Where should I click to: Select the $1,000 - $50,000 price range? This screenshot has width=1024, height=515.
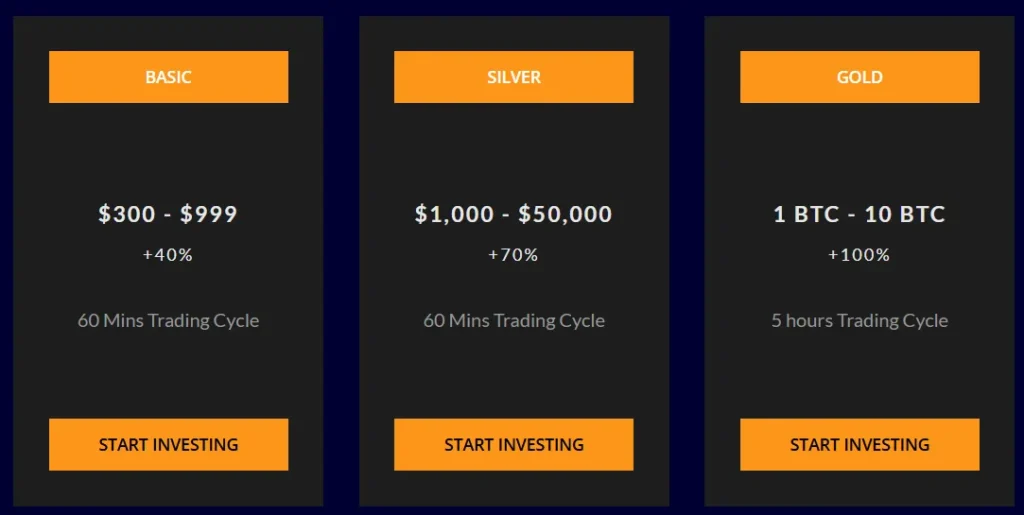tap(513, 213)
